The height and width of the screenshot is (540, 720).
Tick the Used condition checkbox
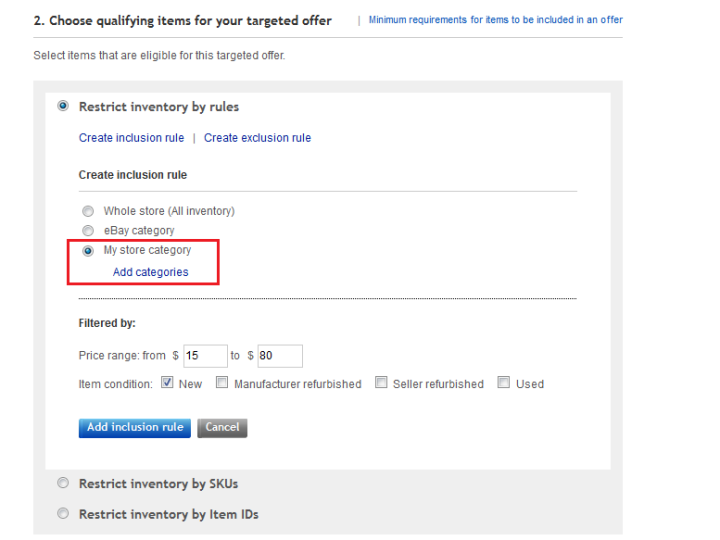(x=504, y=382)
